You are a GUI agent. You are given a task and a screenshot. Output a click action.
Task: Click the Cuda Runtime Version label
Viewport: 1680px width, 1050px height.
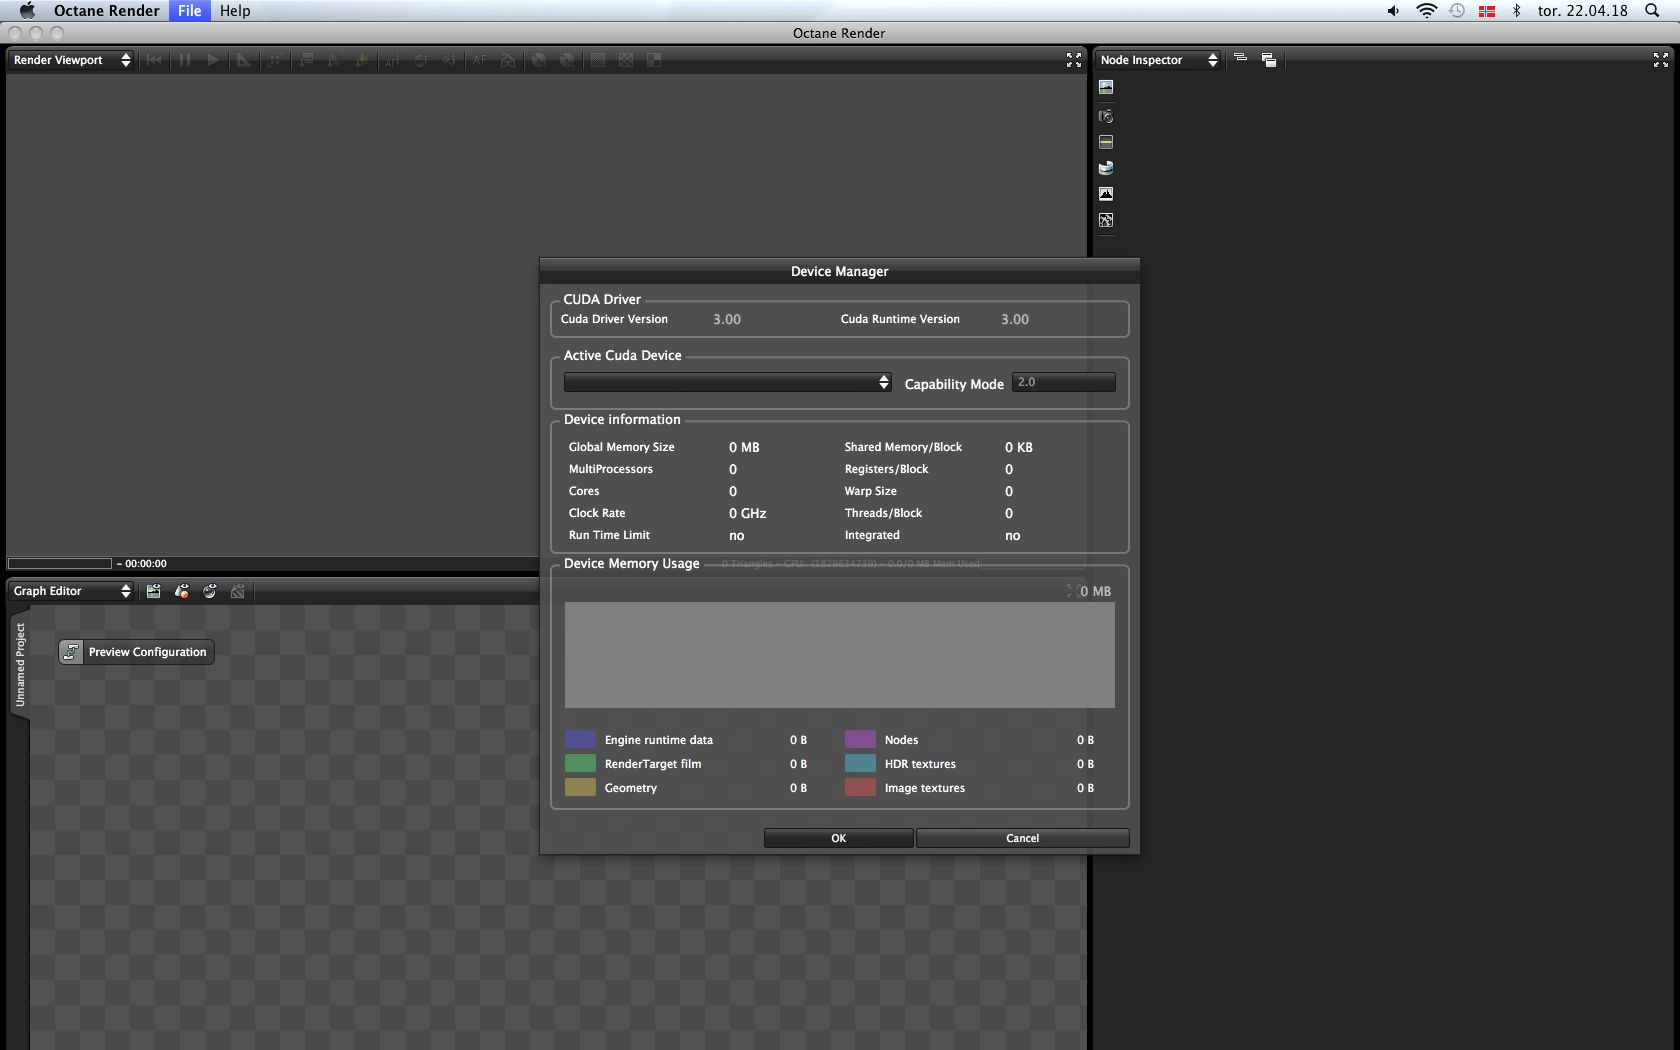pyautogui.click(x=900, y=319)
